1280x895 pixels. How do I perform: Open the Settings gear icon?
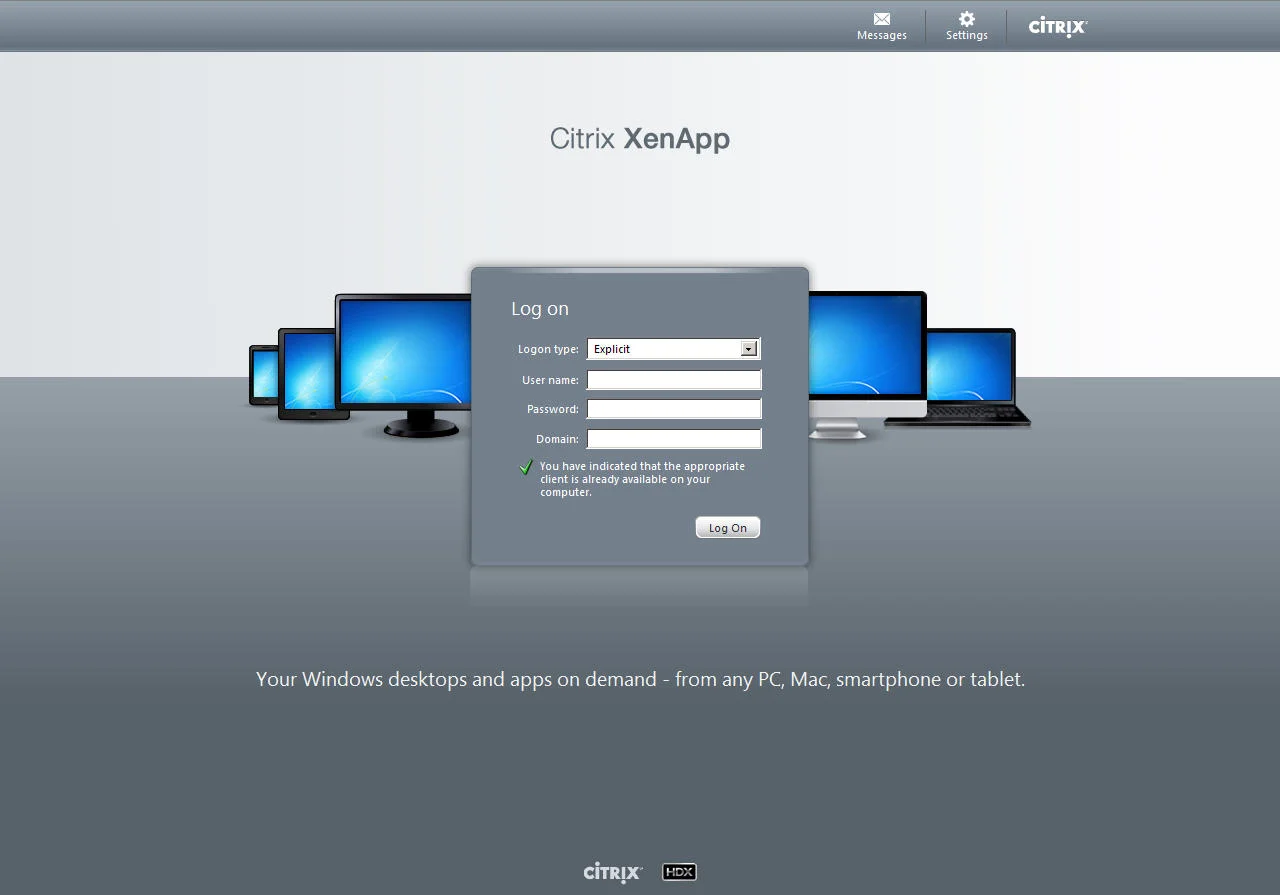(x=967, y=19)
